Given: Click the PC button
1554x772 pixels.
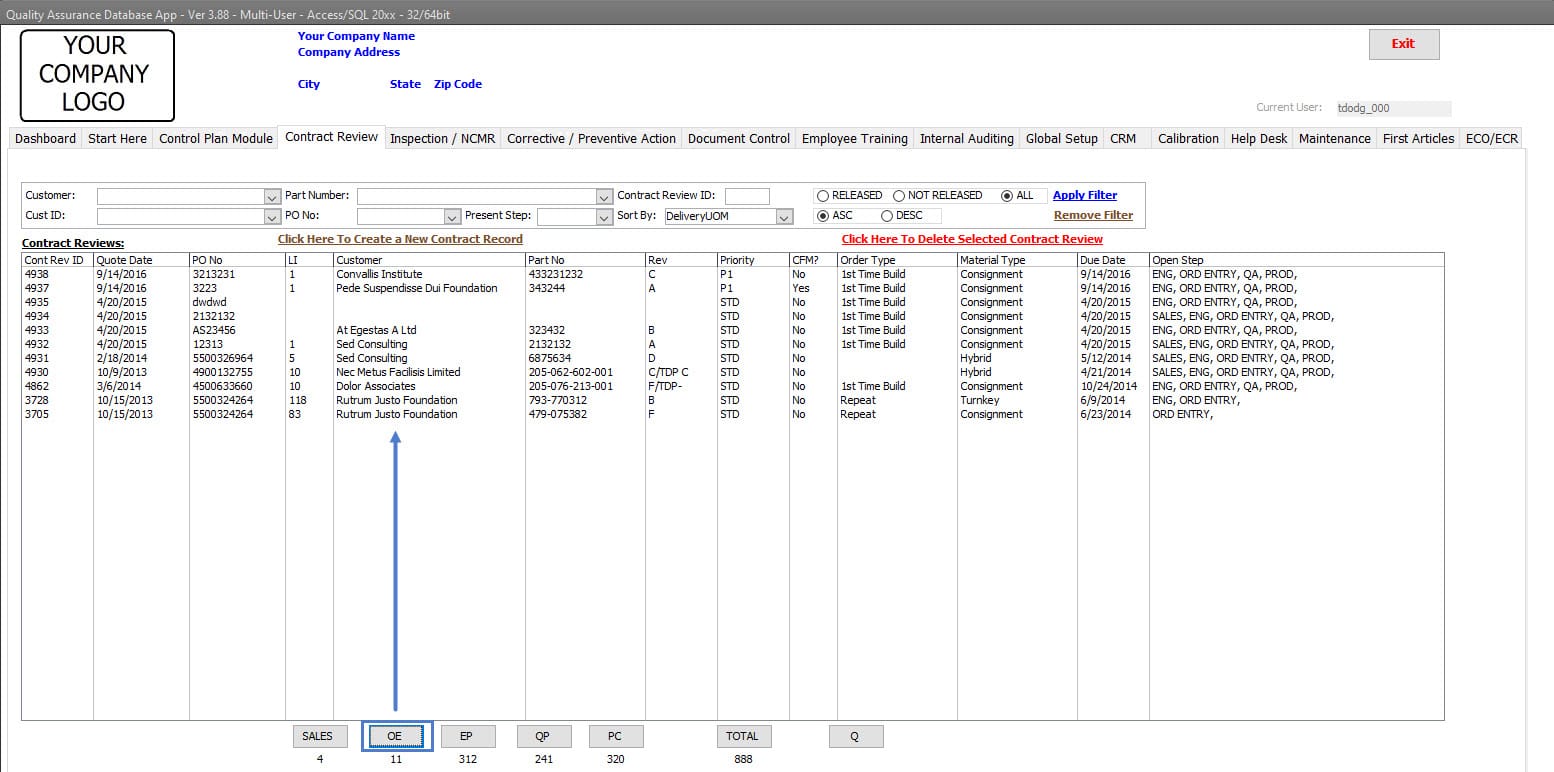Looking at the screenshot, I should [x=615, y=736].
